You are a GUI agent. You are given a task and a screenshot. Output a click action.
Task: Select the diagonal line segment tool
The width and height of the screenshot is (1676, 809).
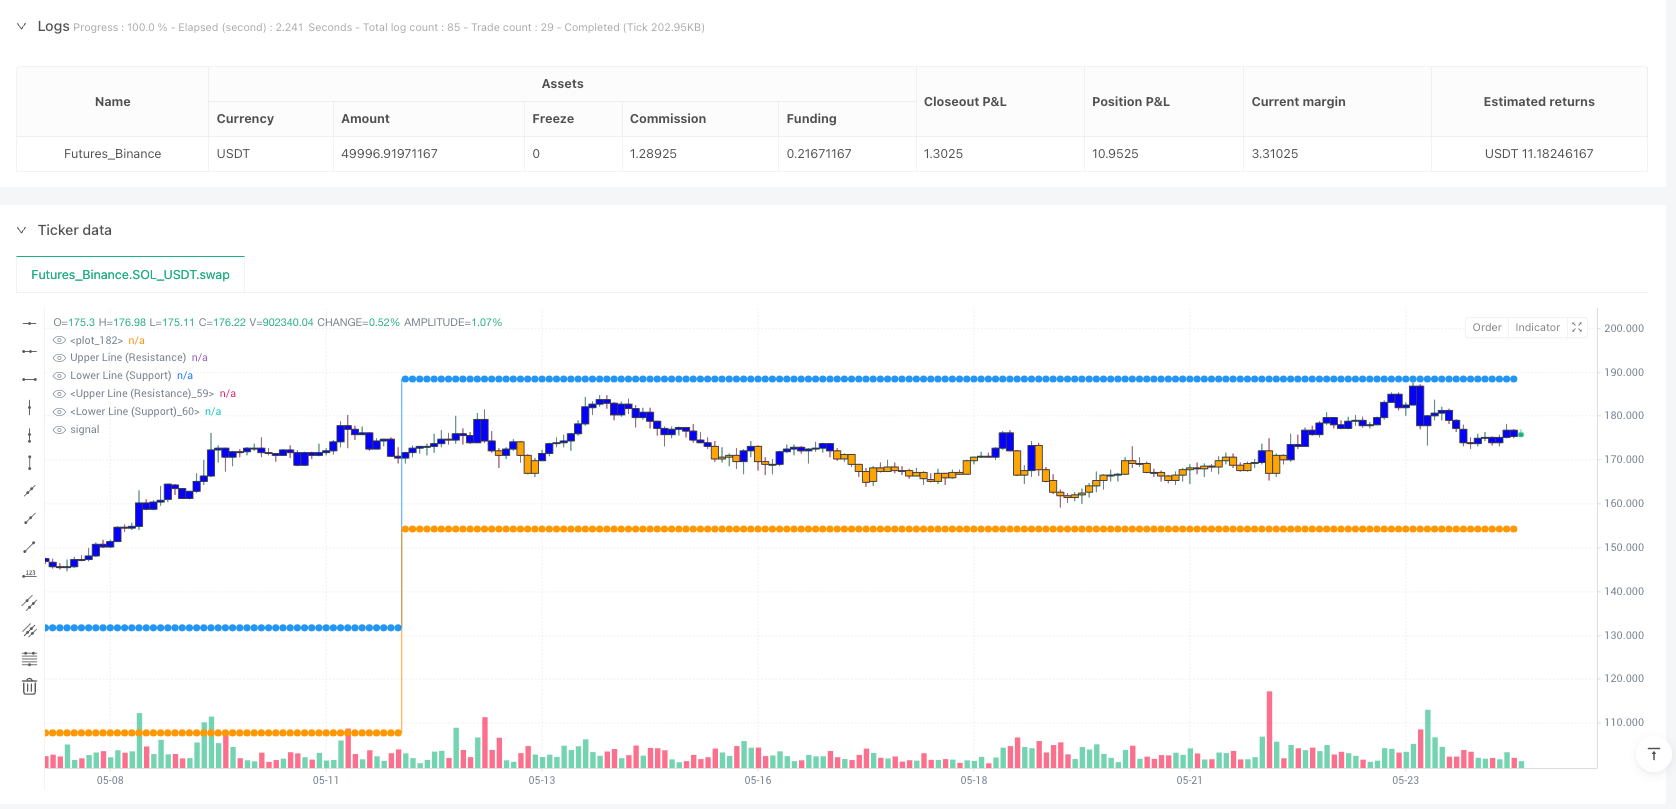pyautogui.click(x=29, y=546)
